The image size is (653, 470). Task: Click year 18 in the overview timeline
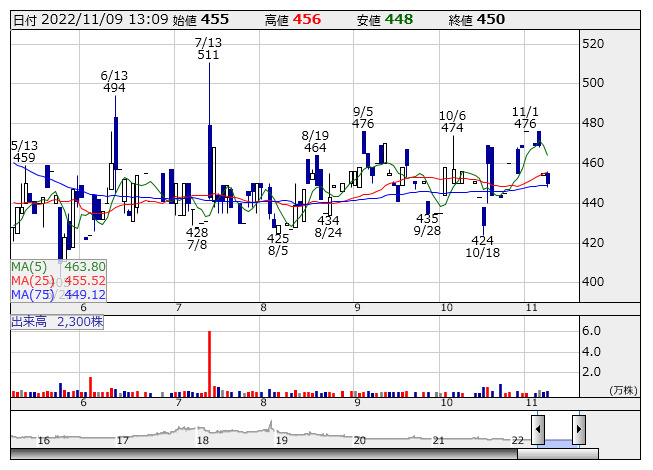pyautogui.click(x=202, y=440)
